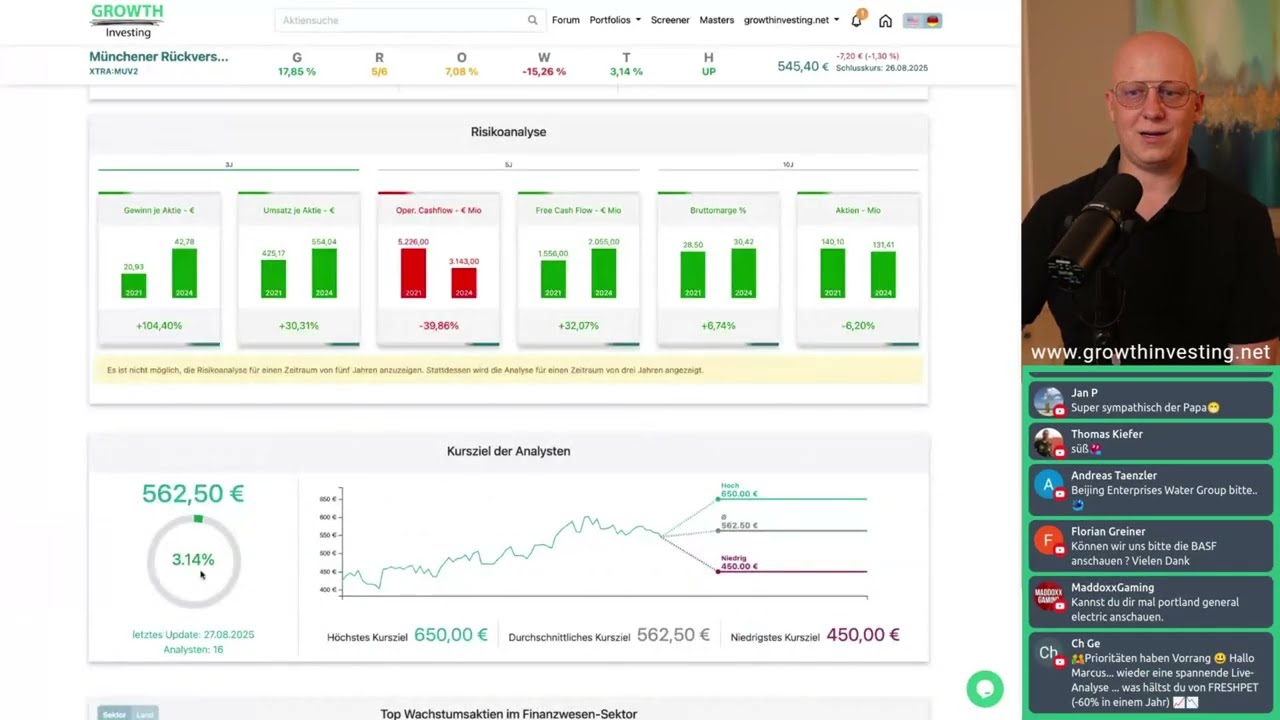Open the Forum page
1280x720 pixels.
pos(565,20)
